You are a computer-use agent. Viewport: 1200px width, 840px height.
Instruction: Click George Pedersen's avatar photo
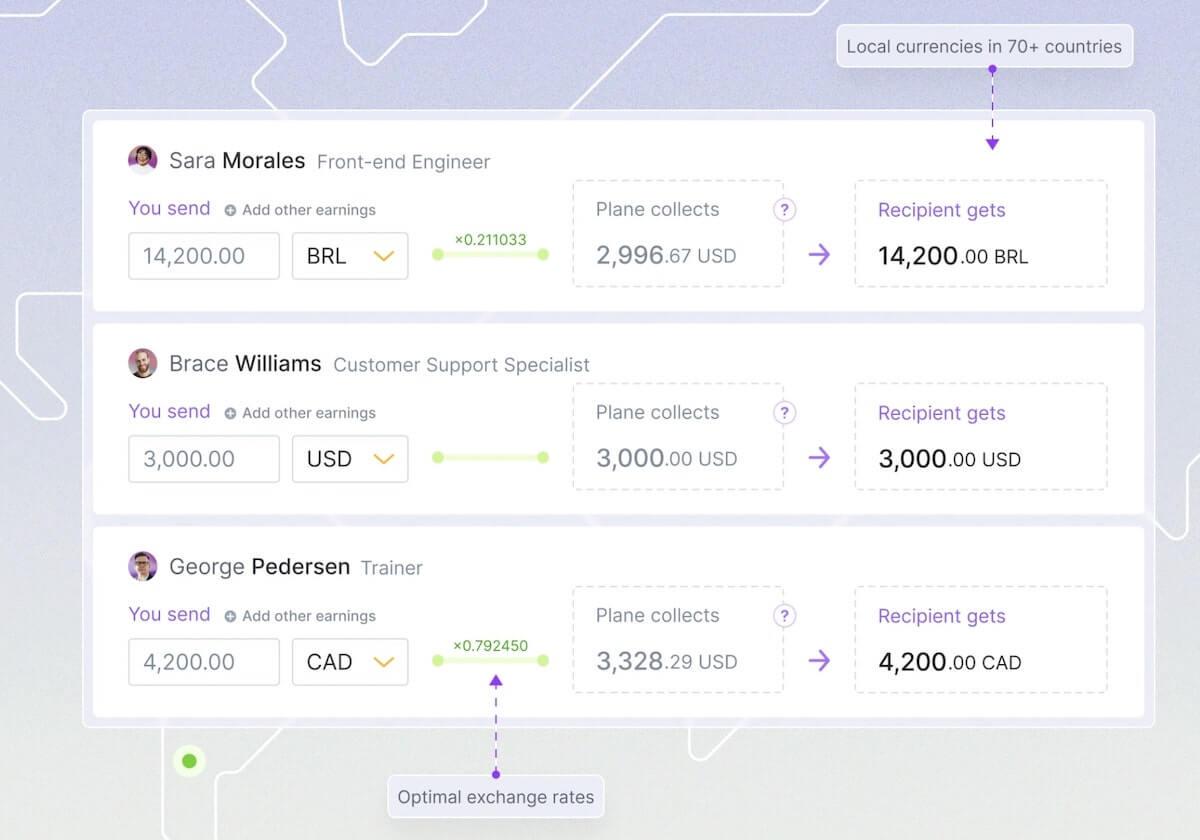pos(143,567)
